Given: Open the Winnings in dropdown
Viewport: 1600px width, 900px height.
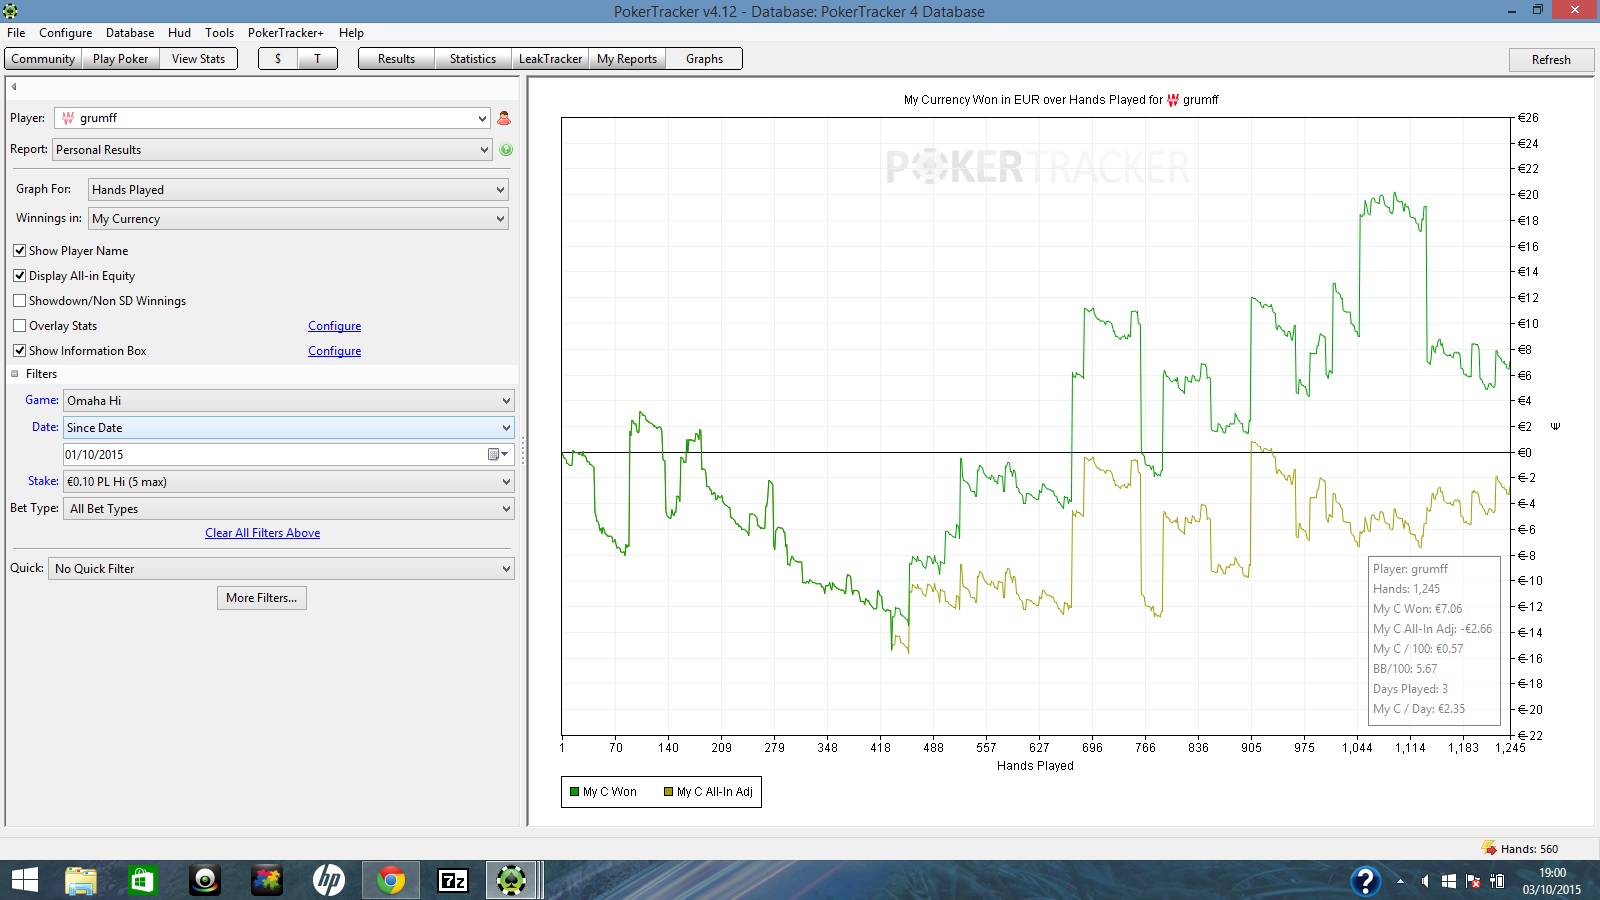Looking at the screenshot, I should pos(298,219).
